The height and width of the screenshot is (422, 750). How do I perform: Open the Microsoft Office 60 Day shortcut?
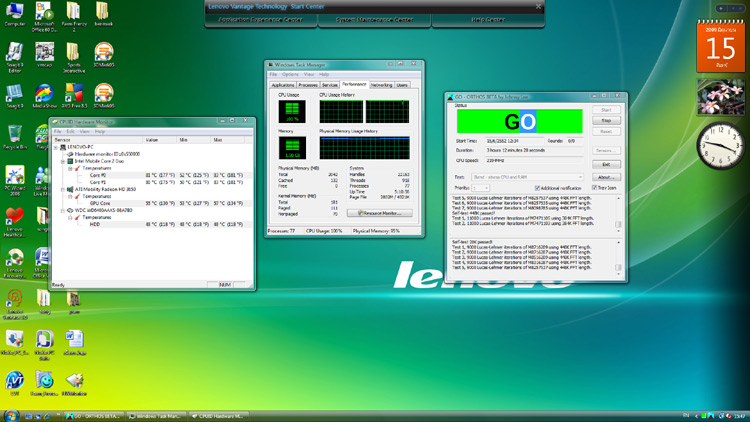click(x=44, y=17)
